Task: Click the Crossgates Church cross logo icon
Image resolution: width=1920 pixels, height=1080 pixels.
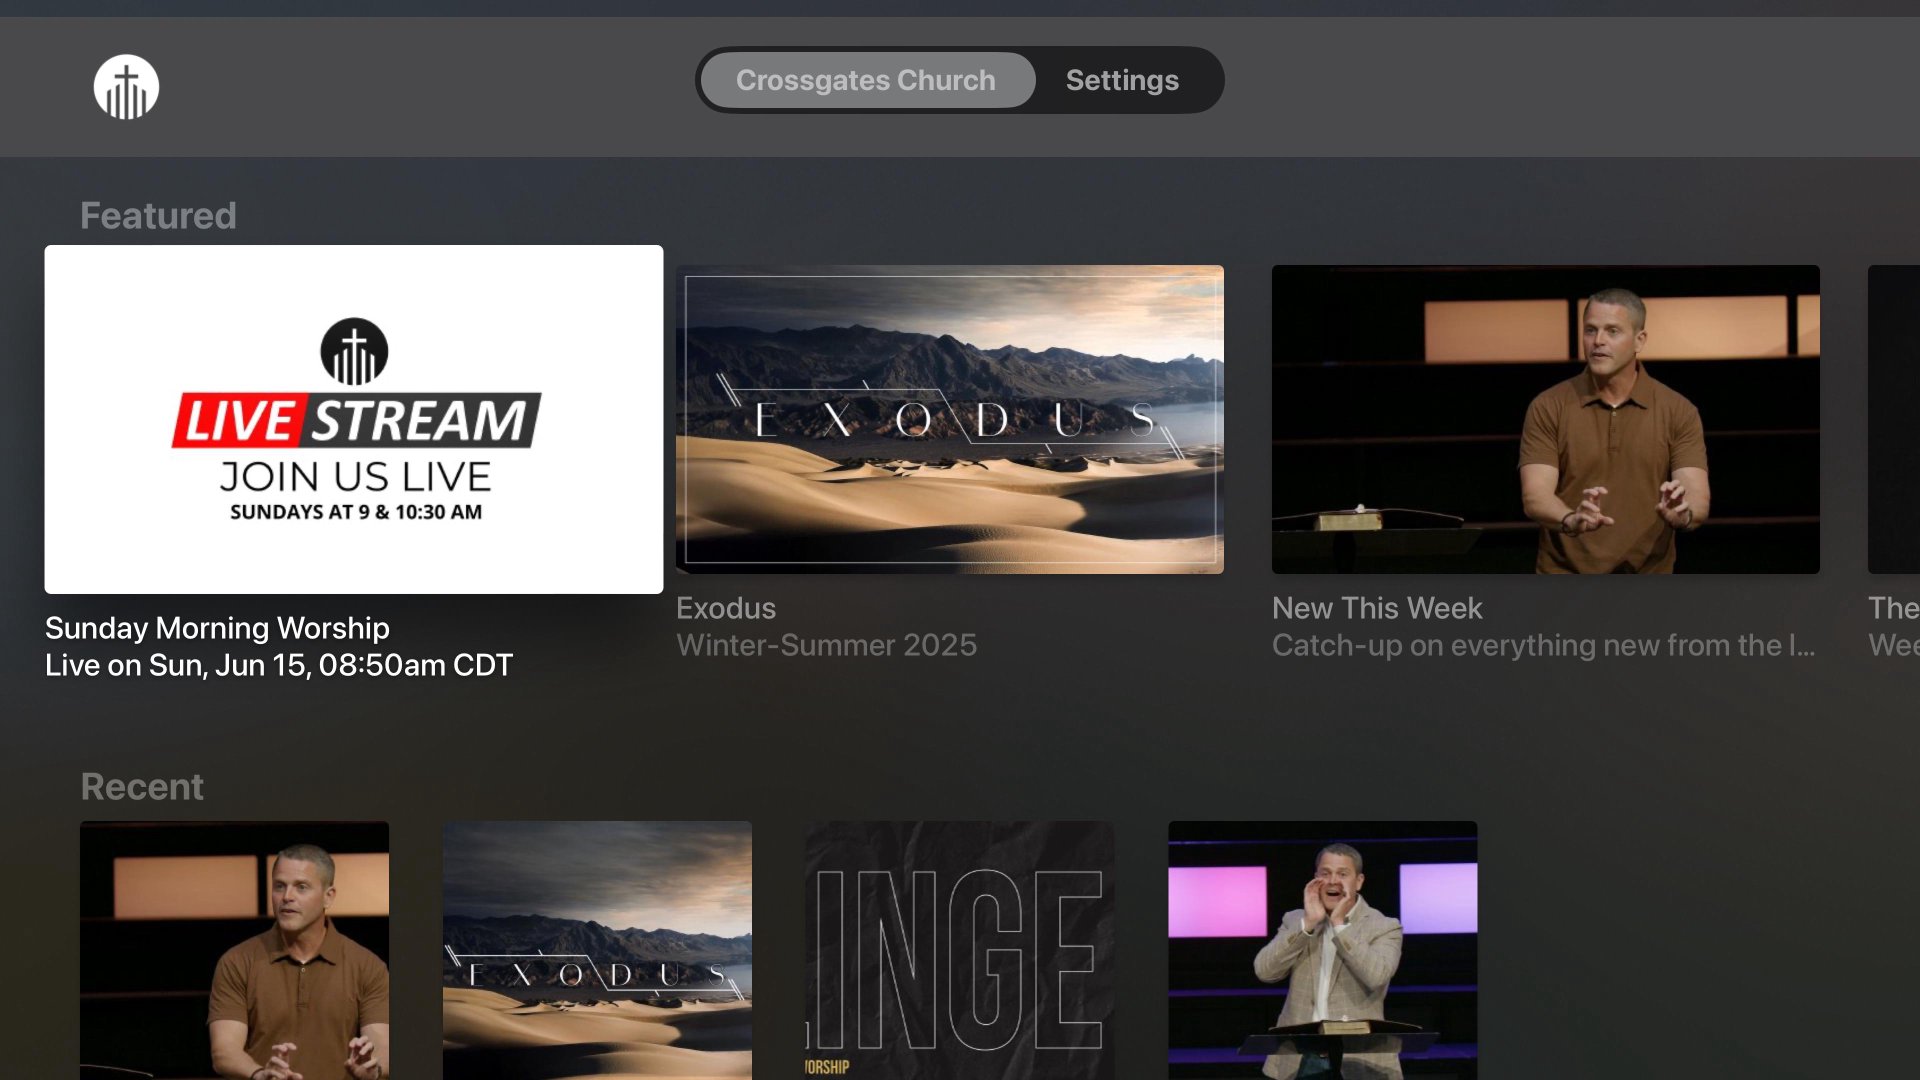Action: point(126,87)
